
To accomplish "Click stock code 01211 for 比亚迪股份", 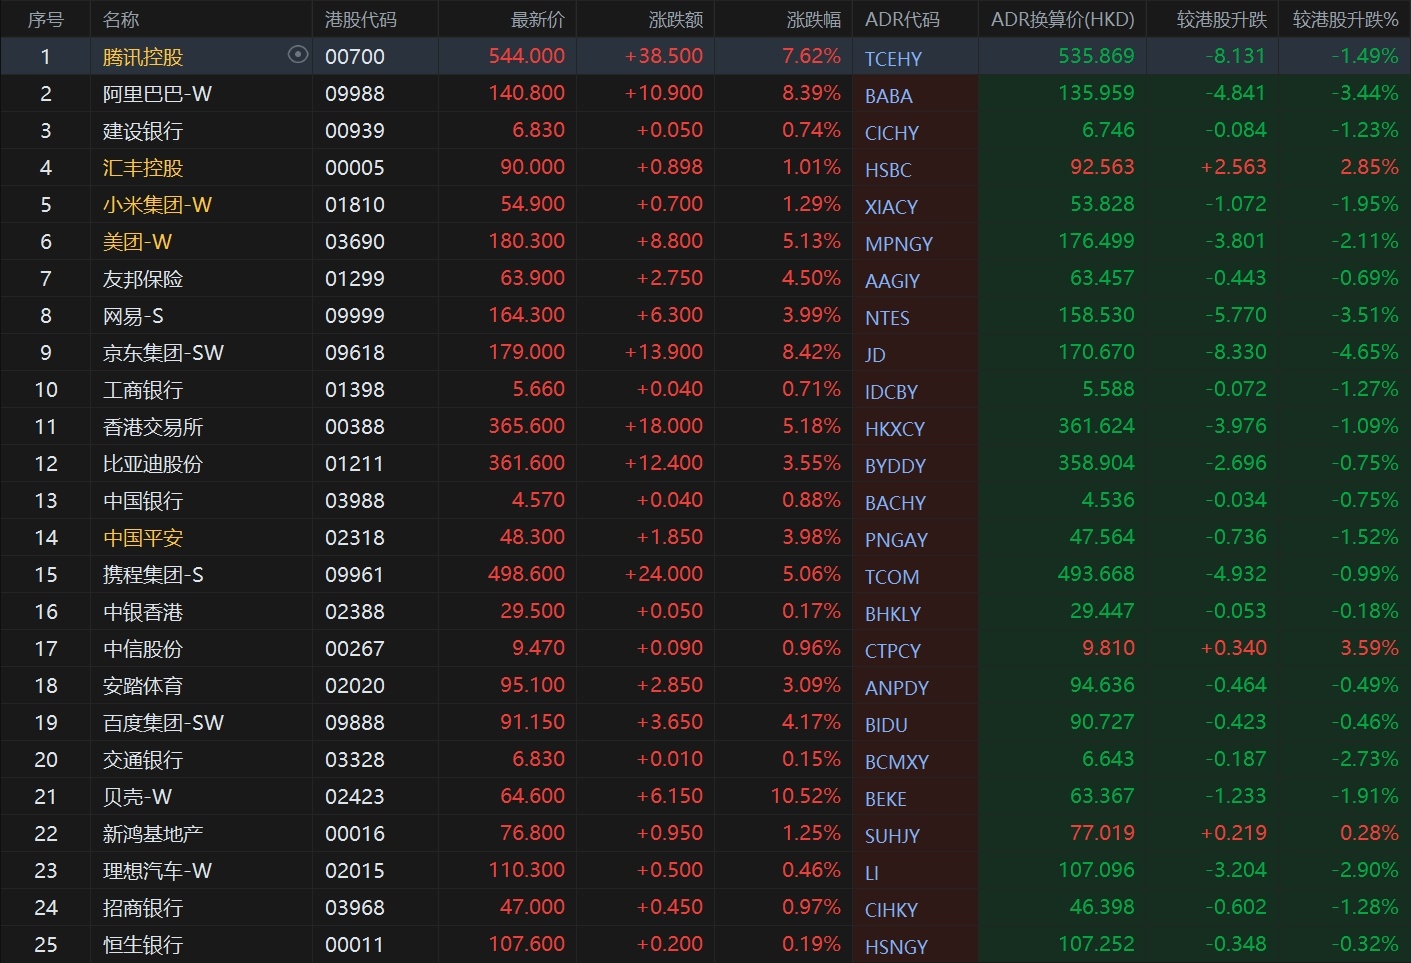I will tap(354, 464).
